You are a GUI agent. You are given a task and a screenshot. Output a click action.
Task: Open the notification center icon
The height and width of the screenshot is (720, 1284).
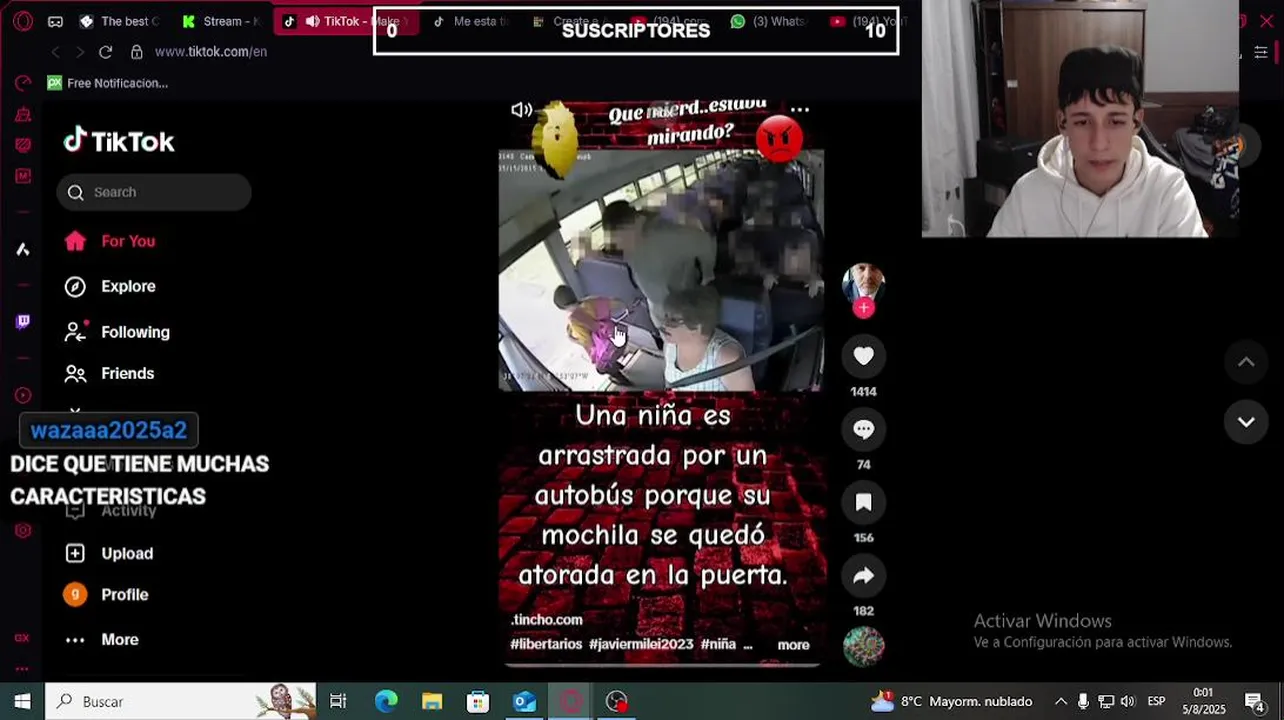point(1254,701)
